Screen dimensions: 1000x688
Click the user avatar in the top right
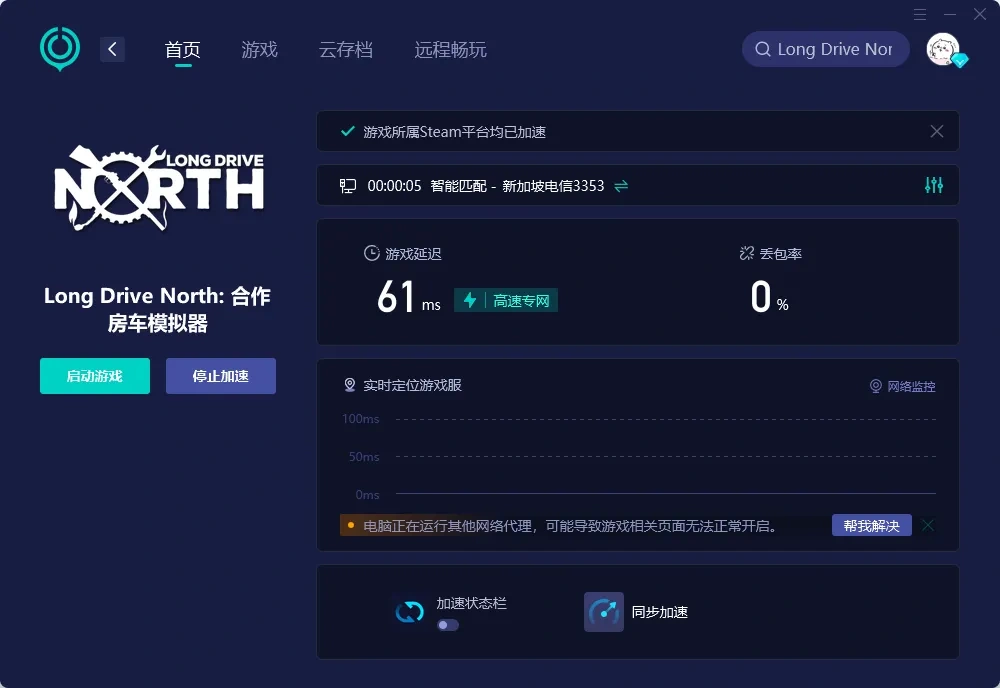941,48
